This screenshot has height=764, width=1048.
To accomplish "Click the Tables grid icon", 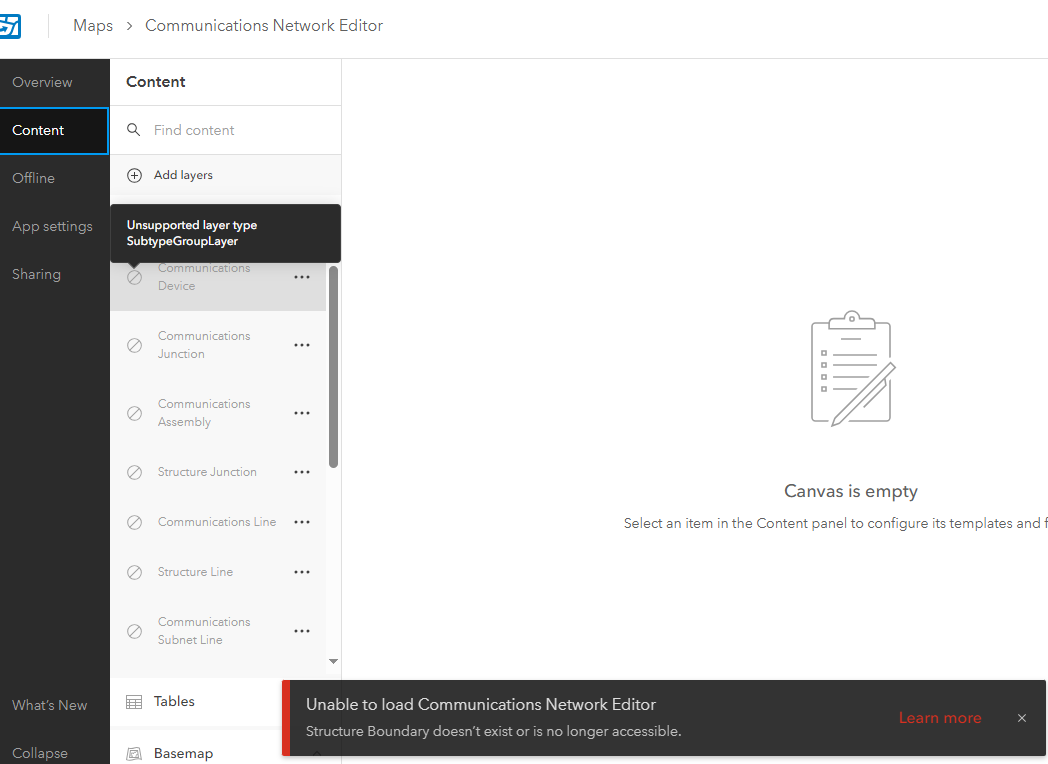I will (x=134, y=702).
